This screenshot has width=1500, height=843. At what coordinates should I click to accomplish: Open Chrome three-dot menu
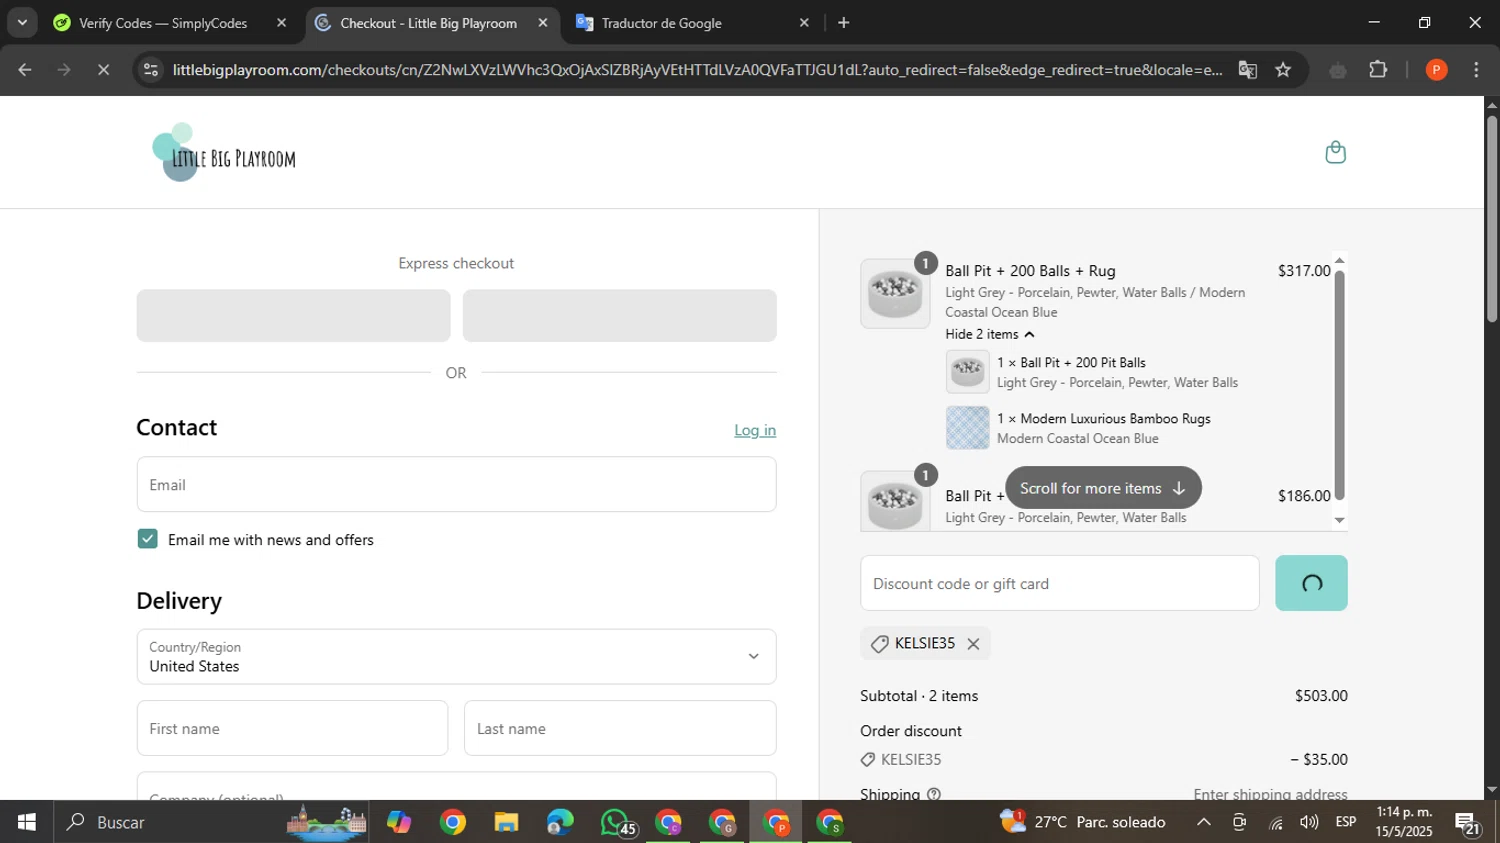(x=1476, y=70)
